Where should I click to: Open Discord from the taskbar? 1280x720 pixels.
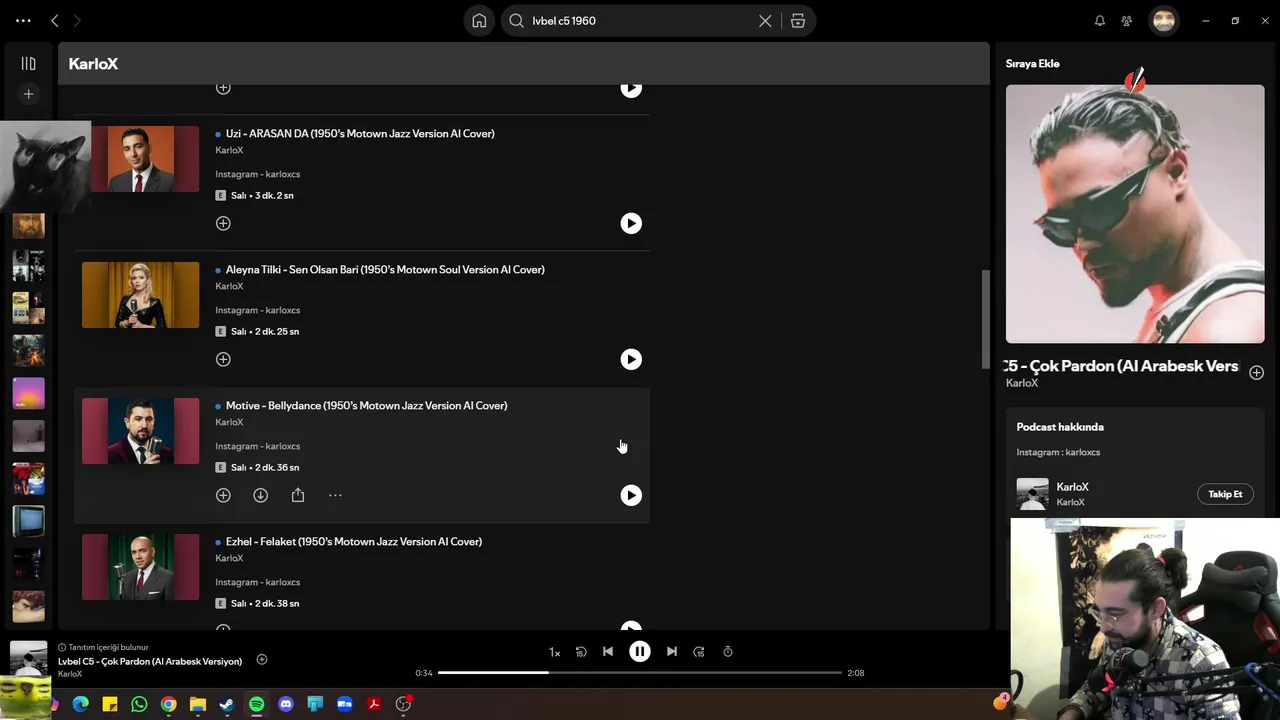(x=286, y=704)
